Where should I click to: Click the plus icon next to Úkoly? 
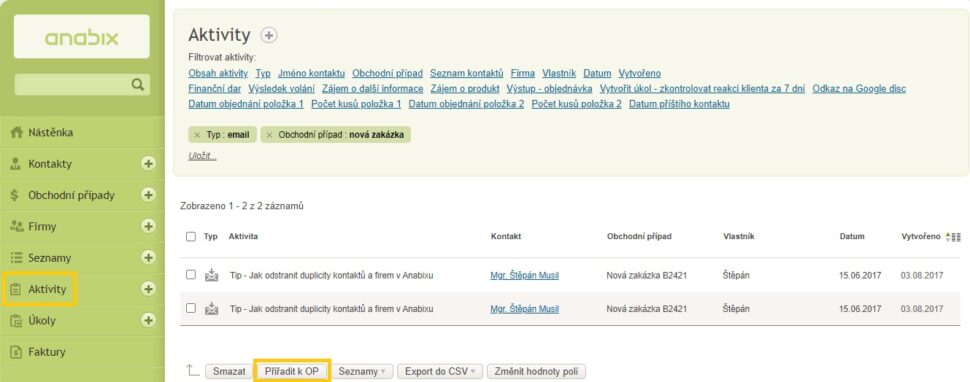pyautogui.click(x=148, y=320)
